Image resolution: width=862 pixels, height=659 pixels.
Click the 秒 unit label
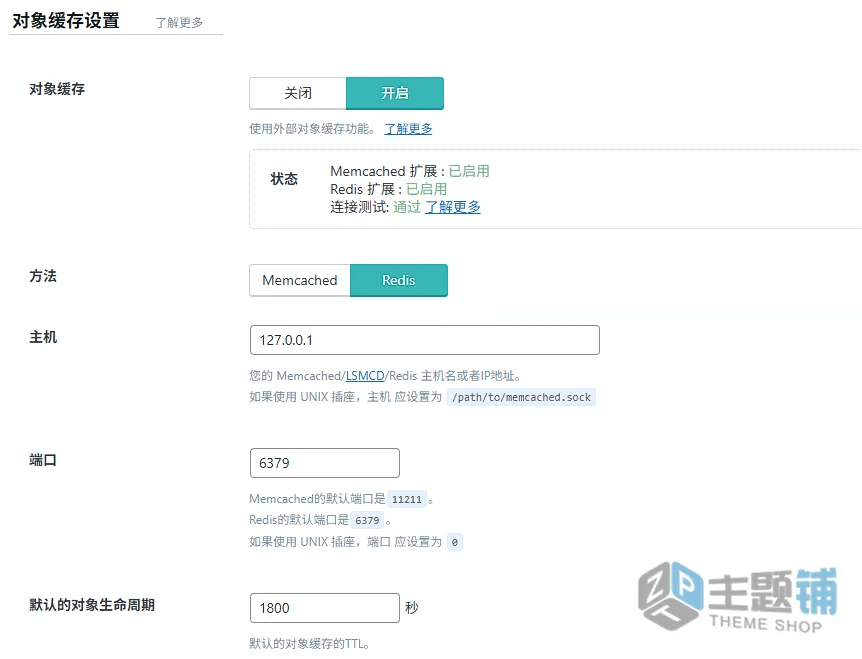pyautogui.click(x=412, y=608)
